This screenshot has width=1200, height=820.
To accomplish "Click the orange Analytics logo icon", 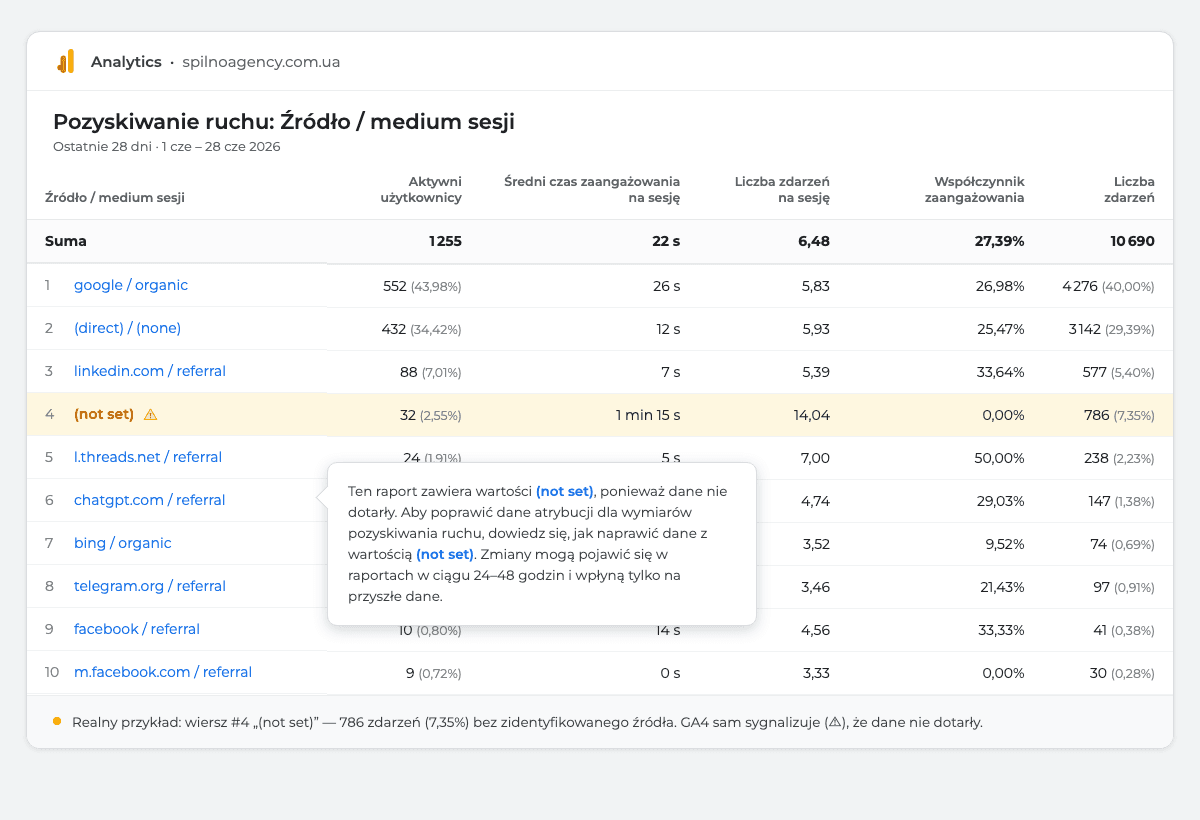I will (66, 62).
